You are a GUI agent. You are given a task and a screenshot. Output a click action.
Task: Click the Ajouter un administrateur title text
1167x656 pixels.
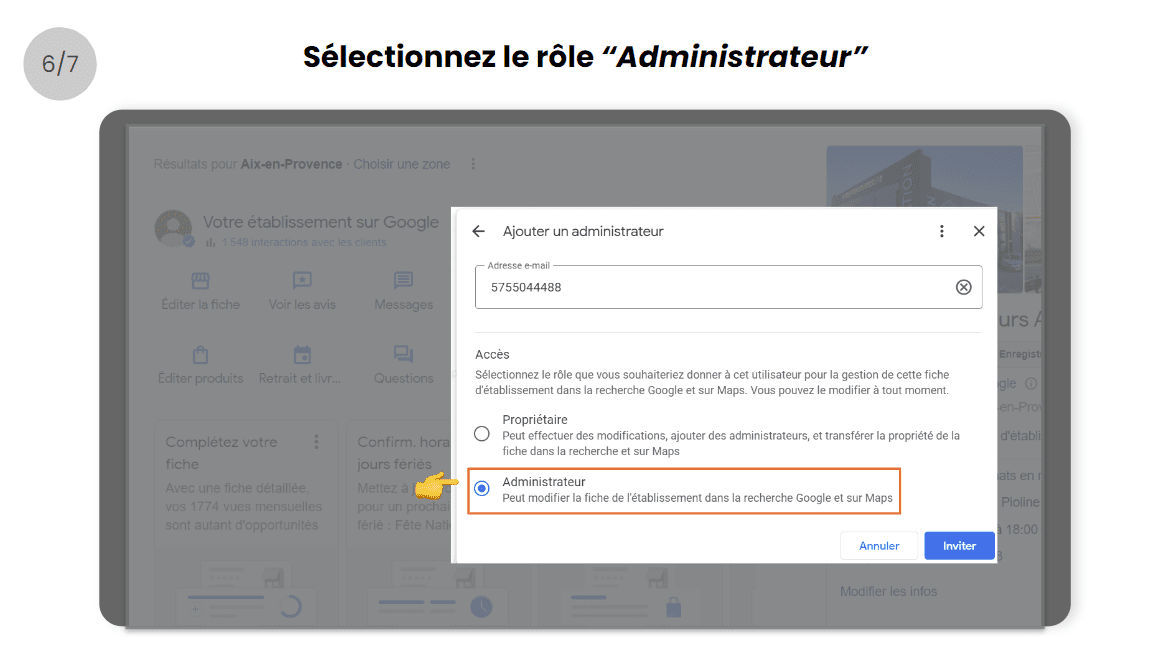(x=583, y=232)
